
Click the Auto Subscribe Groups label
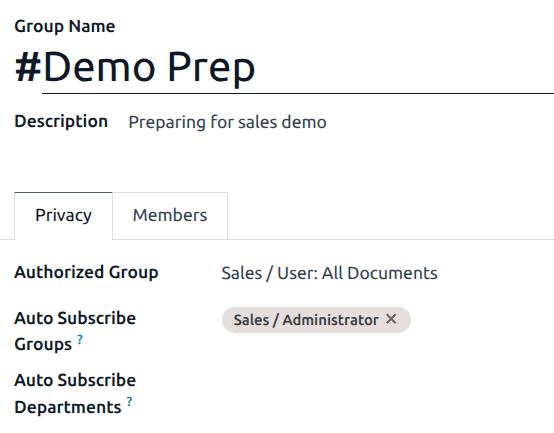pos(75,331)
